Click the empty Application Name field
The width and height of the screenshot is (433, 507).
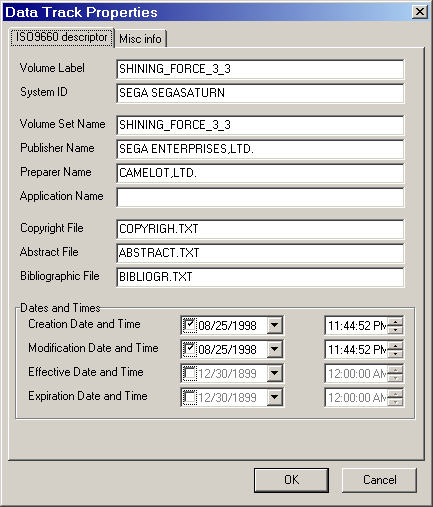click(x=260, y=197)
